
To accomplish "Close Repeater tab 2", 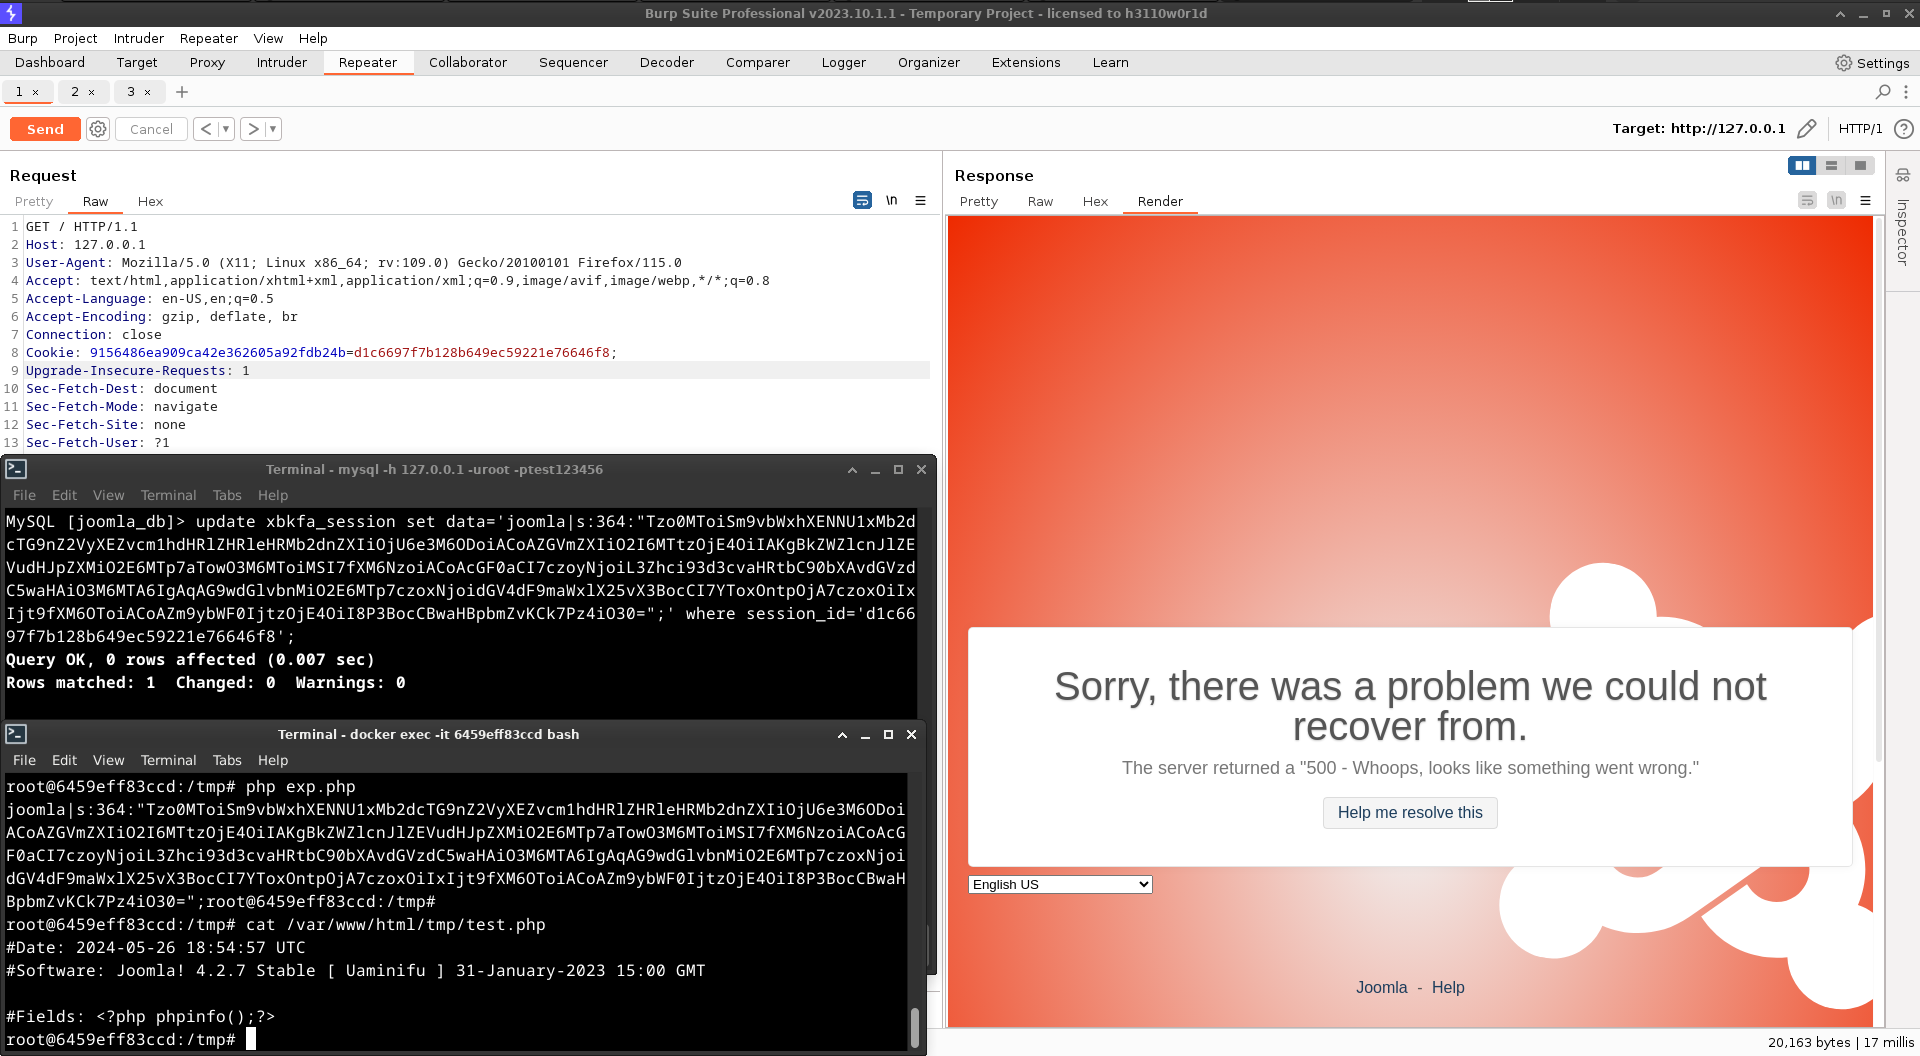I will click(x=92, y=92).
